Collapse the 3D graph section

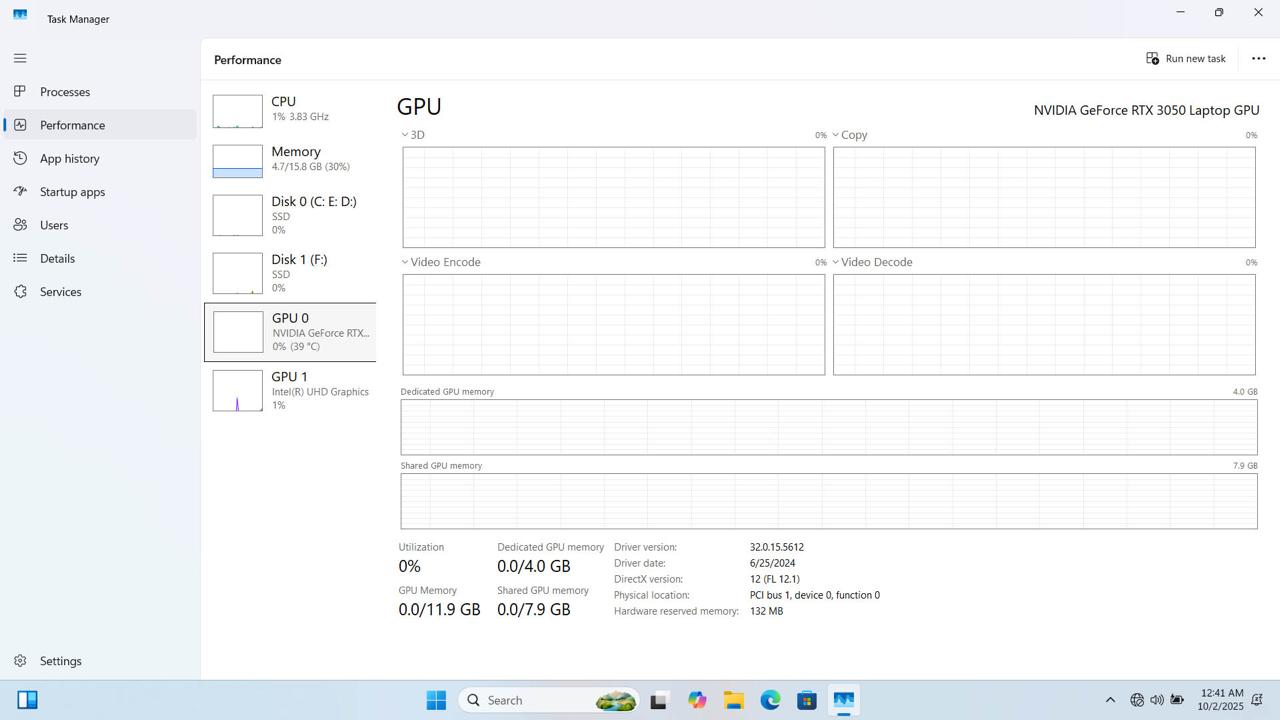coord(405,134)
